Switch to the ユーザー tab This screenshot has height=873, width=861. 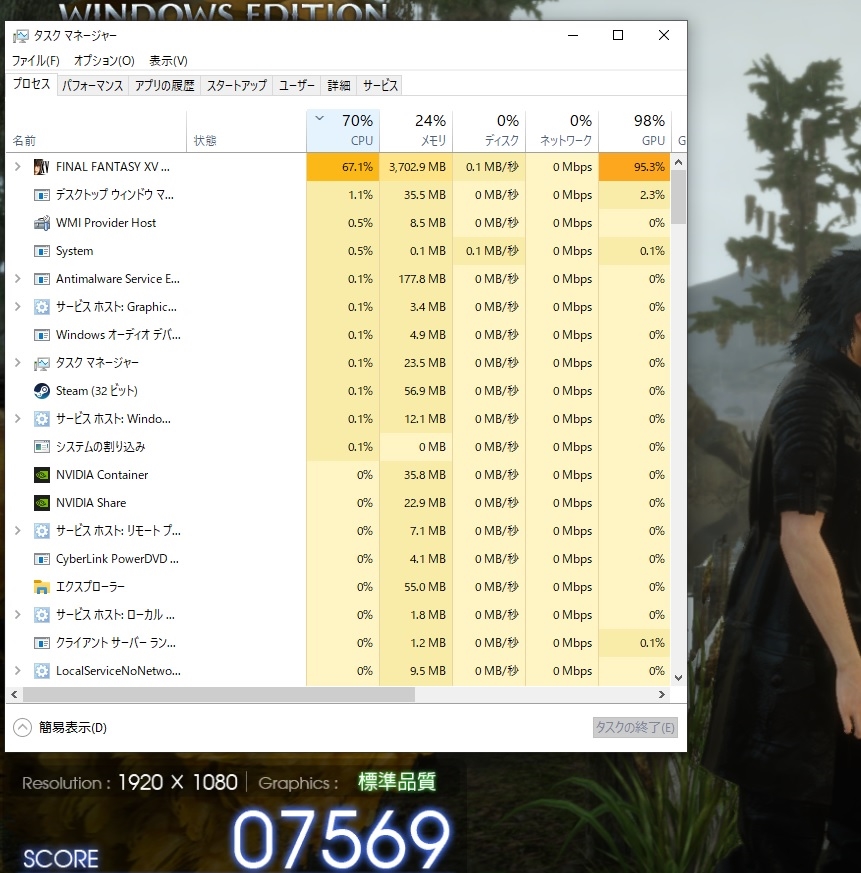[x=297, y=85]
